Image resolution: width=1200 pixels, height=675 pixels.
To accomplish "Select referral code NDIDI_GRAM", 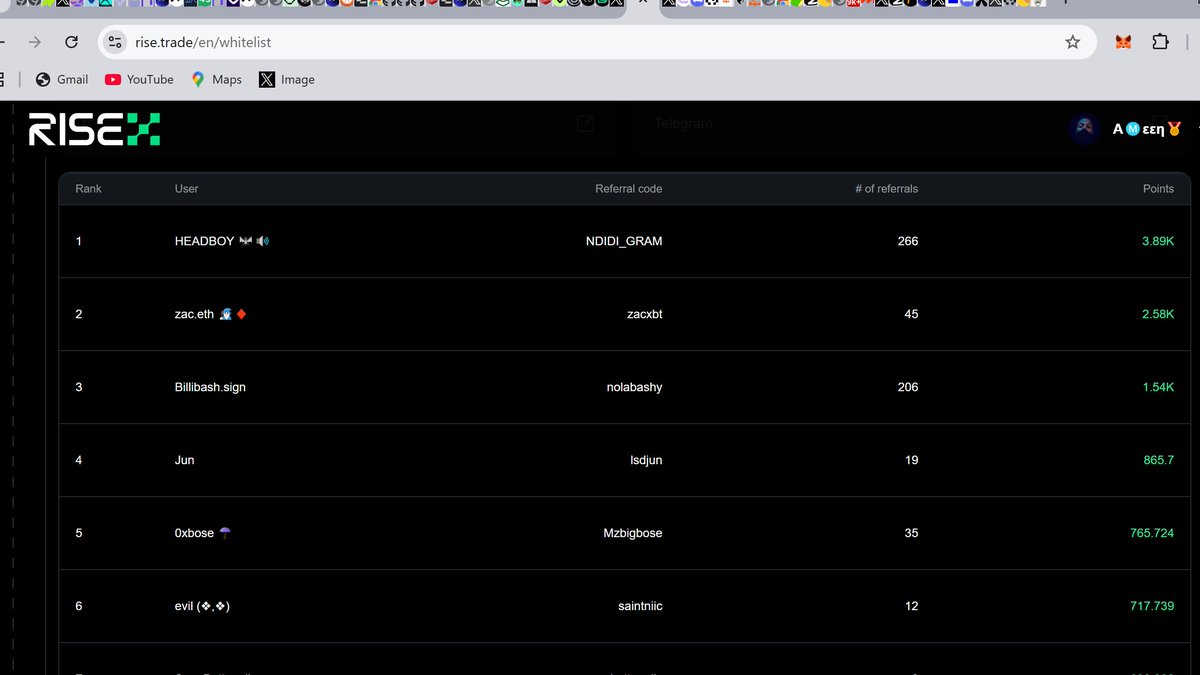I will (x=624, y=241).
